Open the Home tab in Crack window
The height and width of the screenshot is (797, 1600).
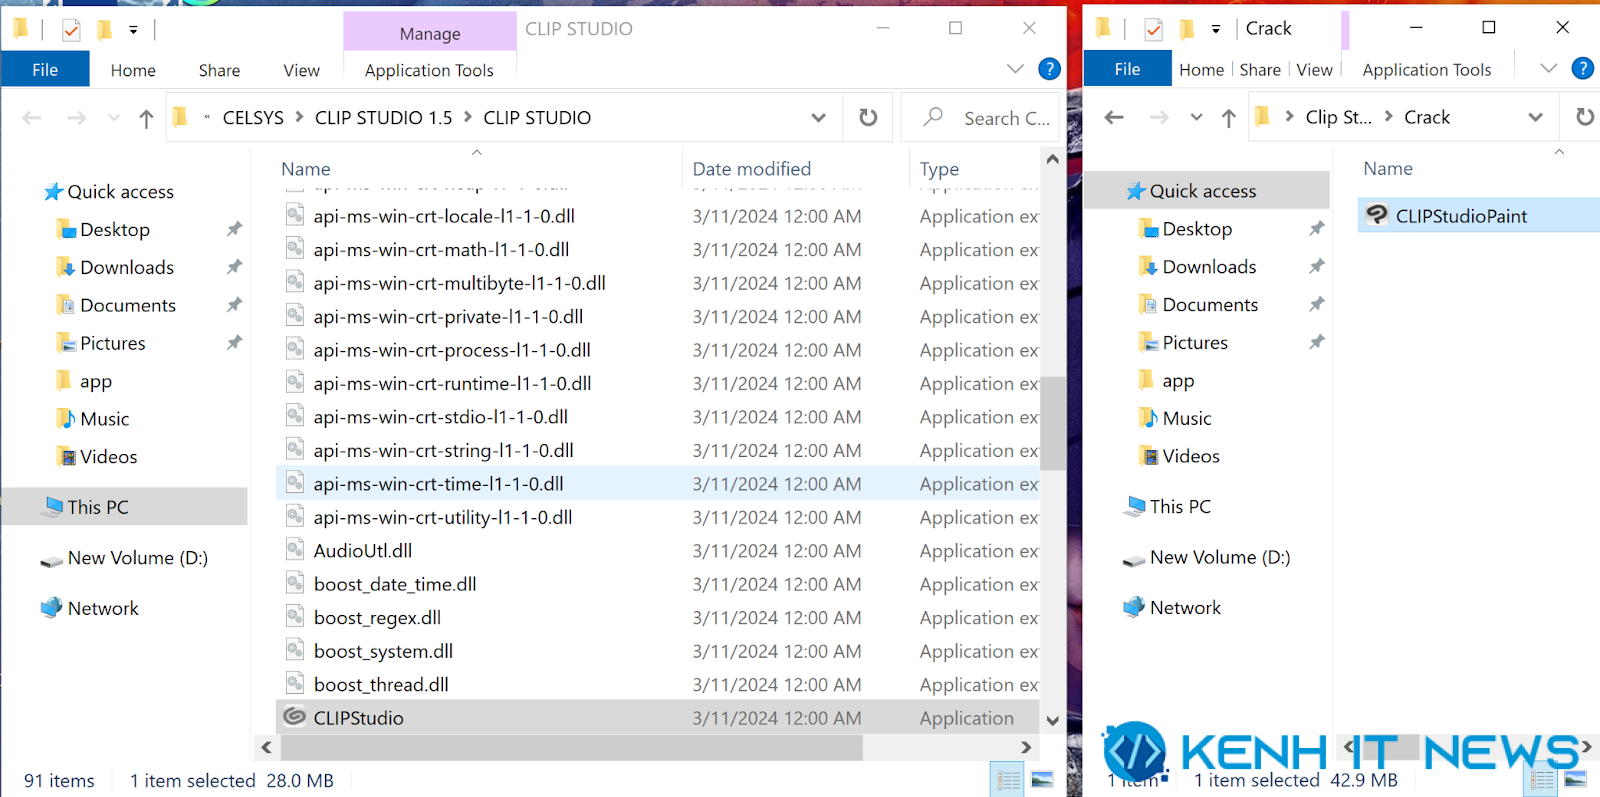(1201, 70)
